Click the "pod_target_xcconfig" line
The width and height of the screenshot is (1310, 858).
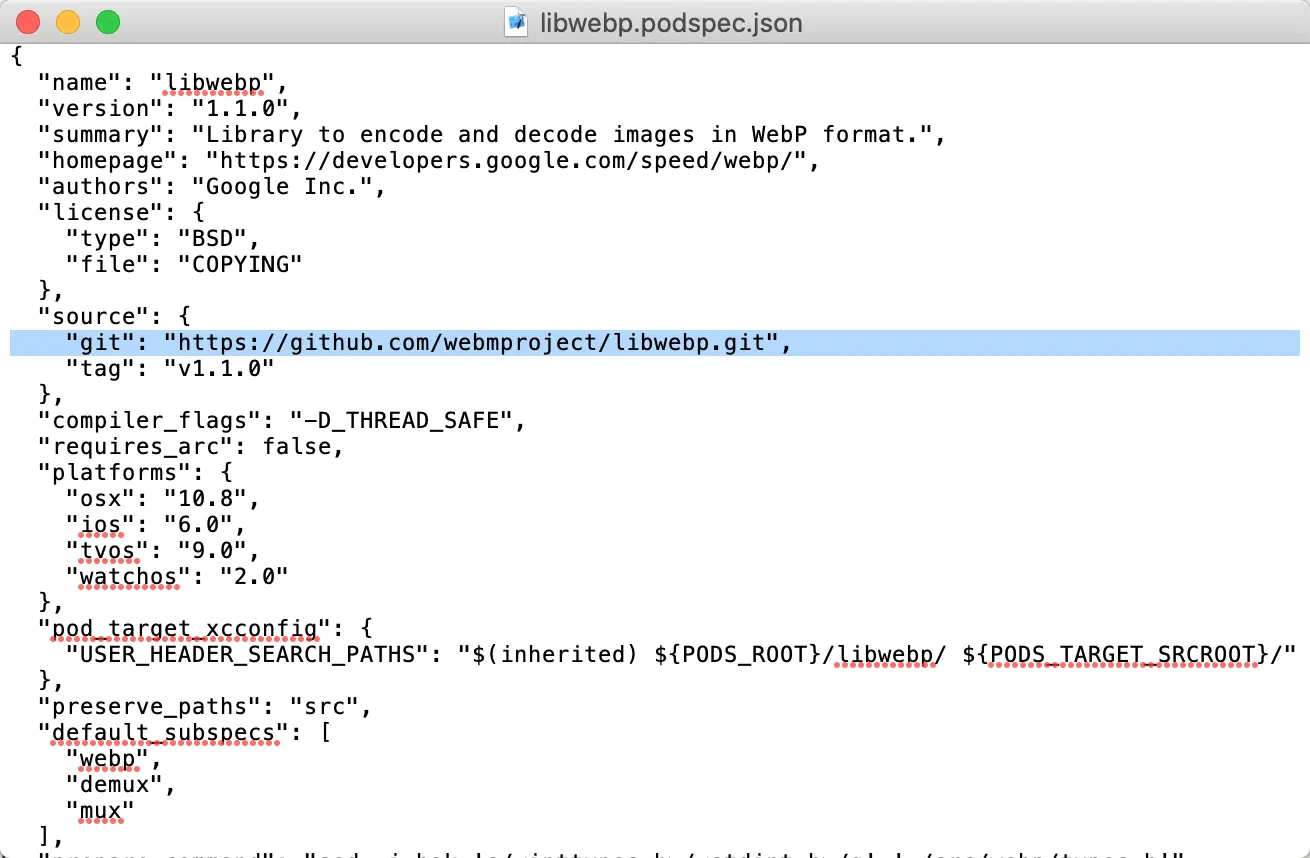[205, 628]
